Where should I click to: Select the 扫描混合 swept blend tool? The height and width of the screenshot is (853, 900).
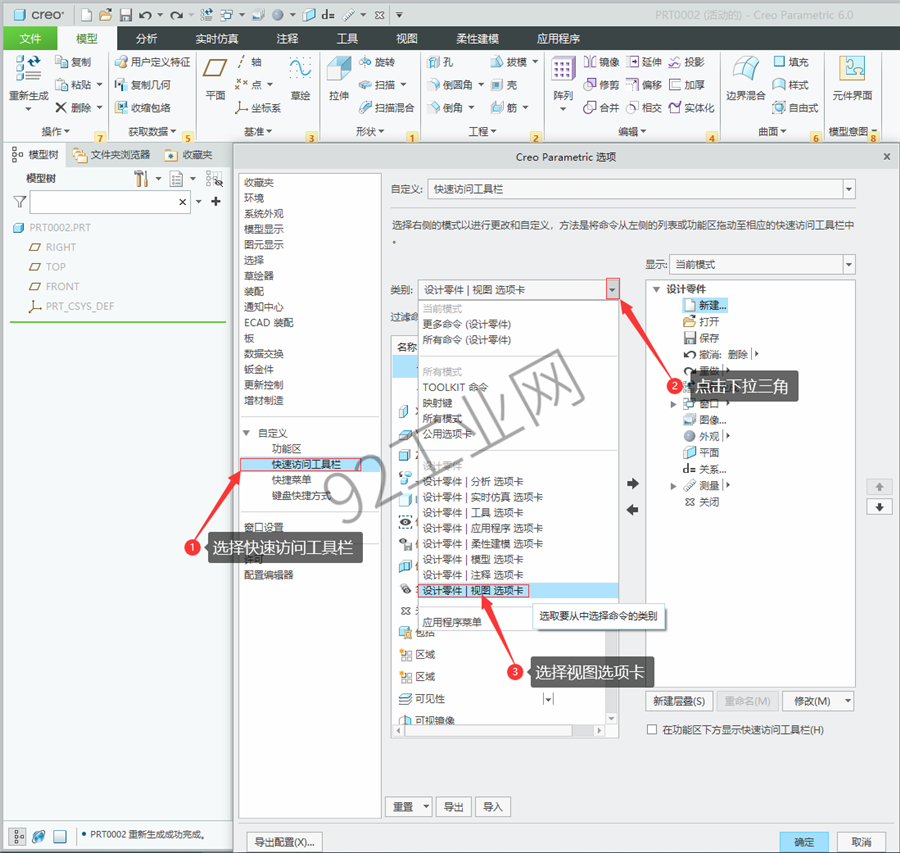[x=387, y=107]
